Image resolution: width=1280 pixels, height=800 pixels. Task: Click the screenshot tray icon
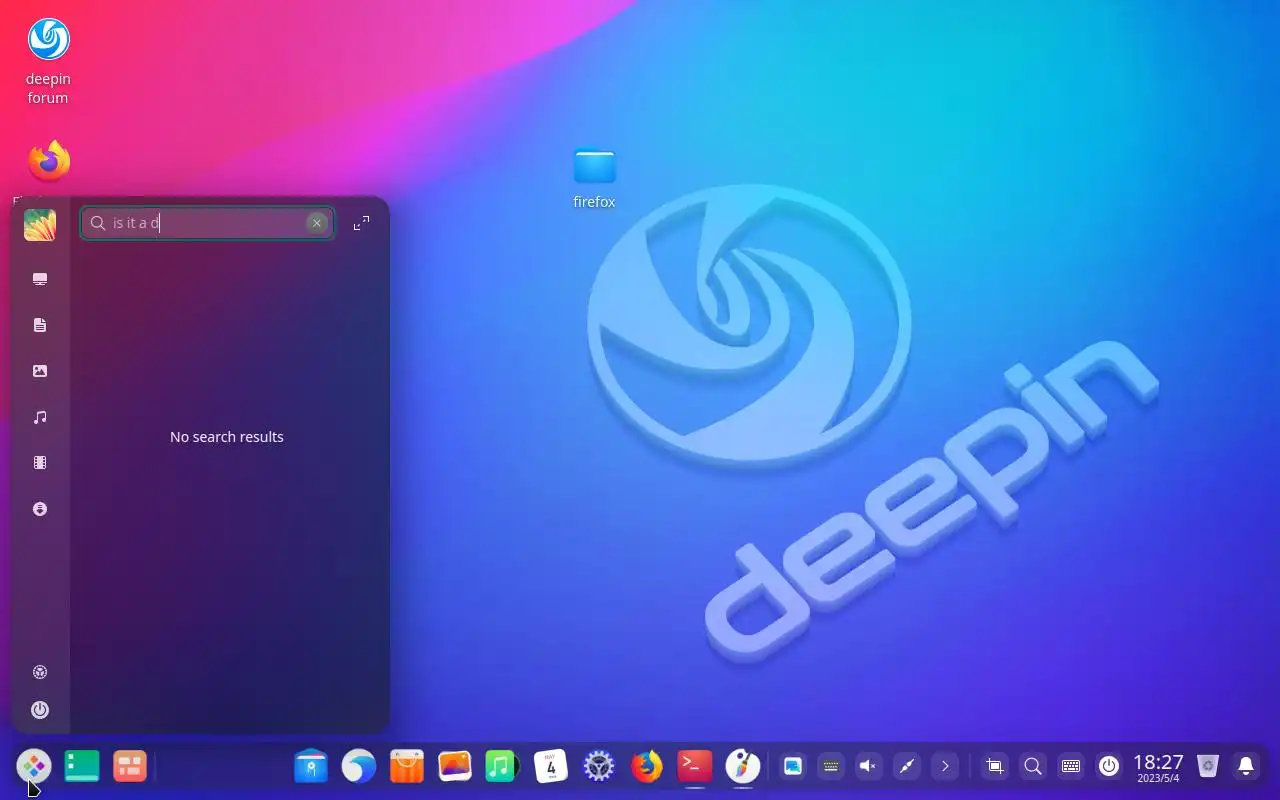[995, 767]
